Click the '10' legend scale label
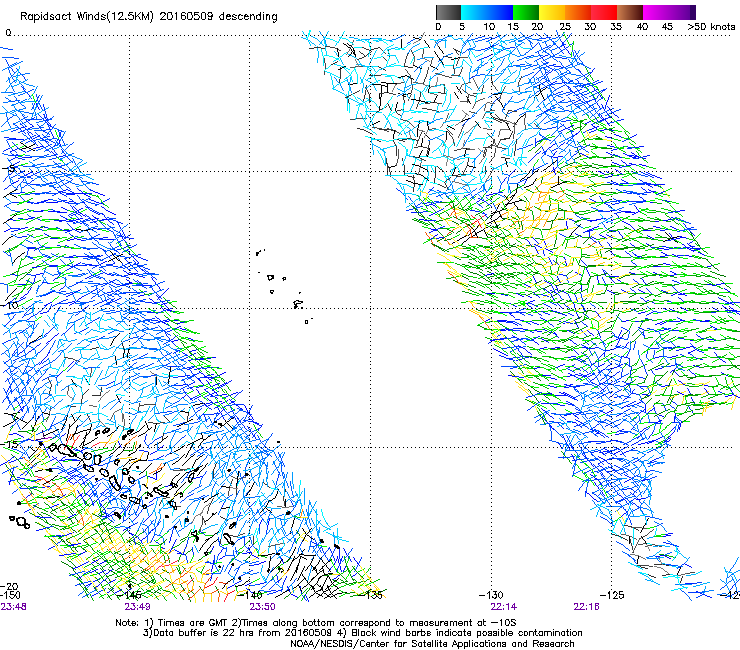Screen dimensions: 740x650 pyautogui.click(x=489, y=26)
